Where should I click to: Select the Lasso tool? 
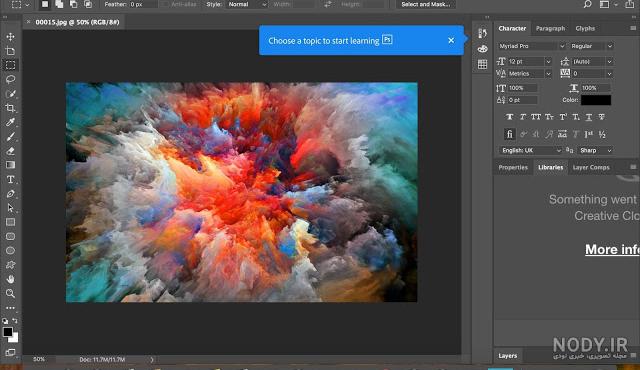pos(11,79)
